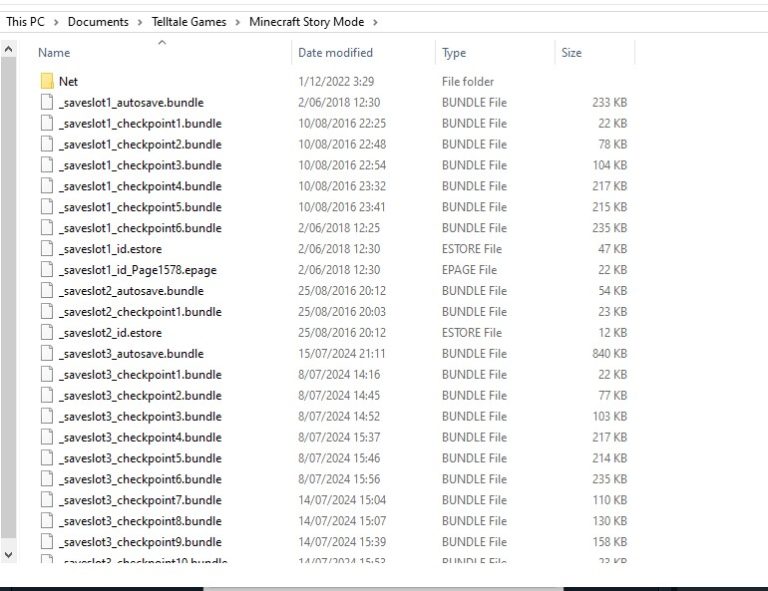Select file icon of _saveslot1_autosave.bundle
Image resolution: width=768 pixels, height=591 pixels.
point(47,102)
